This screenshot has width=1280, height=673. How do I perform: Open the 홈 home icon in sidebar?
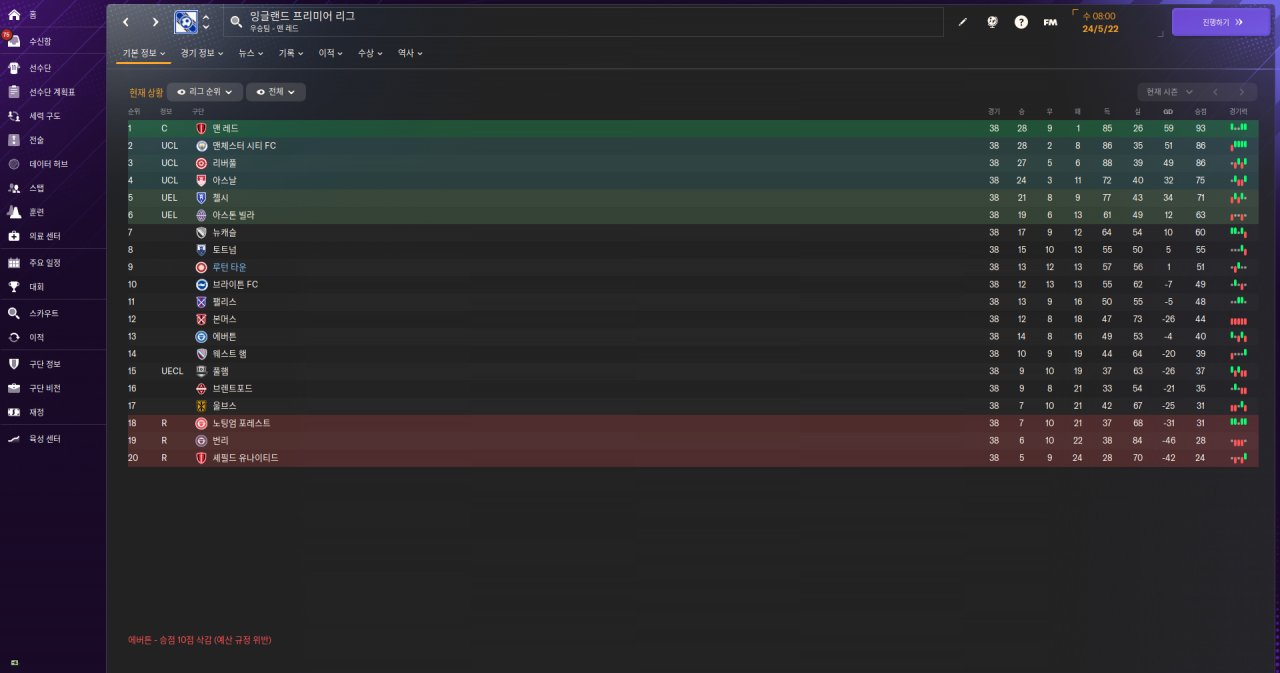13,16
